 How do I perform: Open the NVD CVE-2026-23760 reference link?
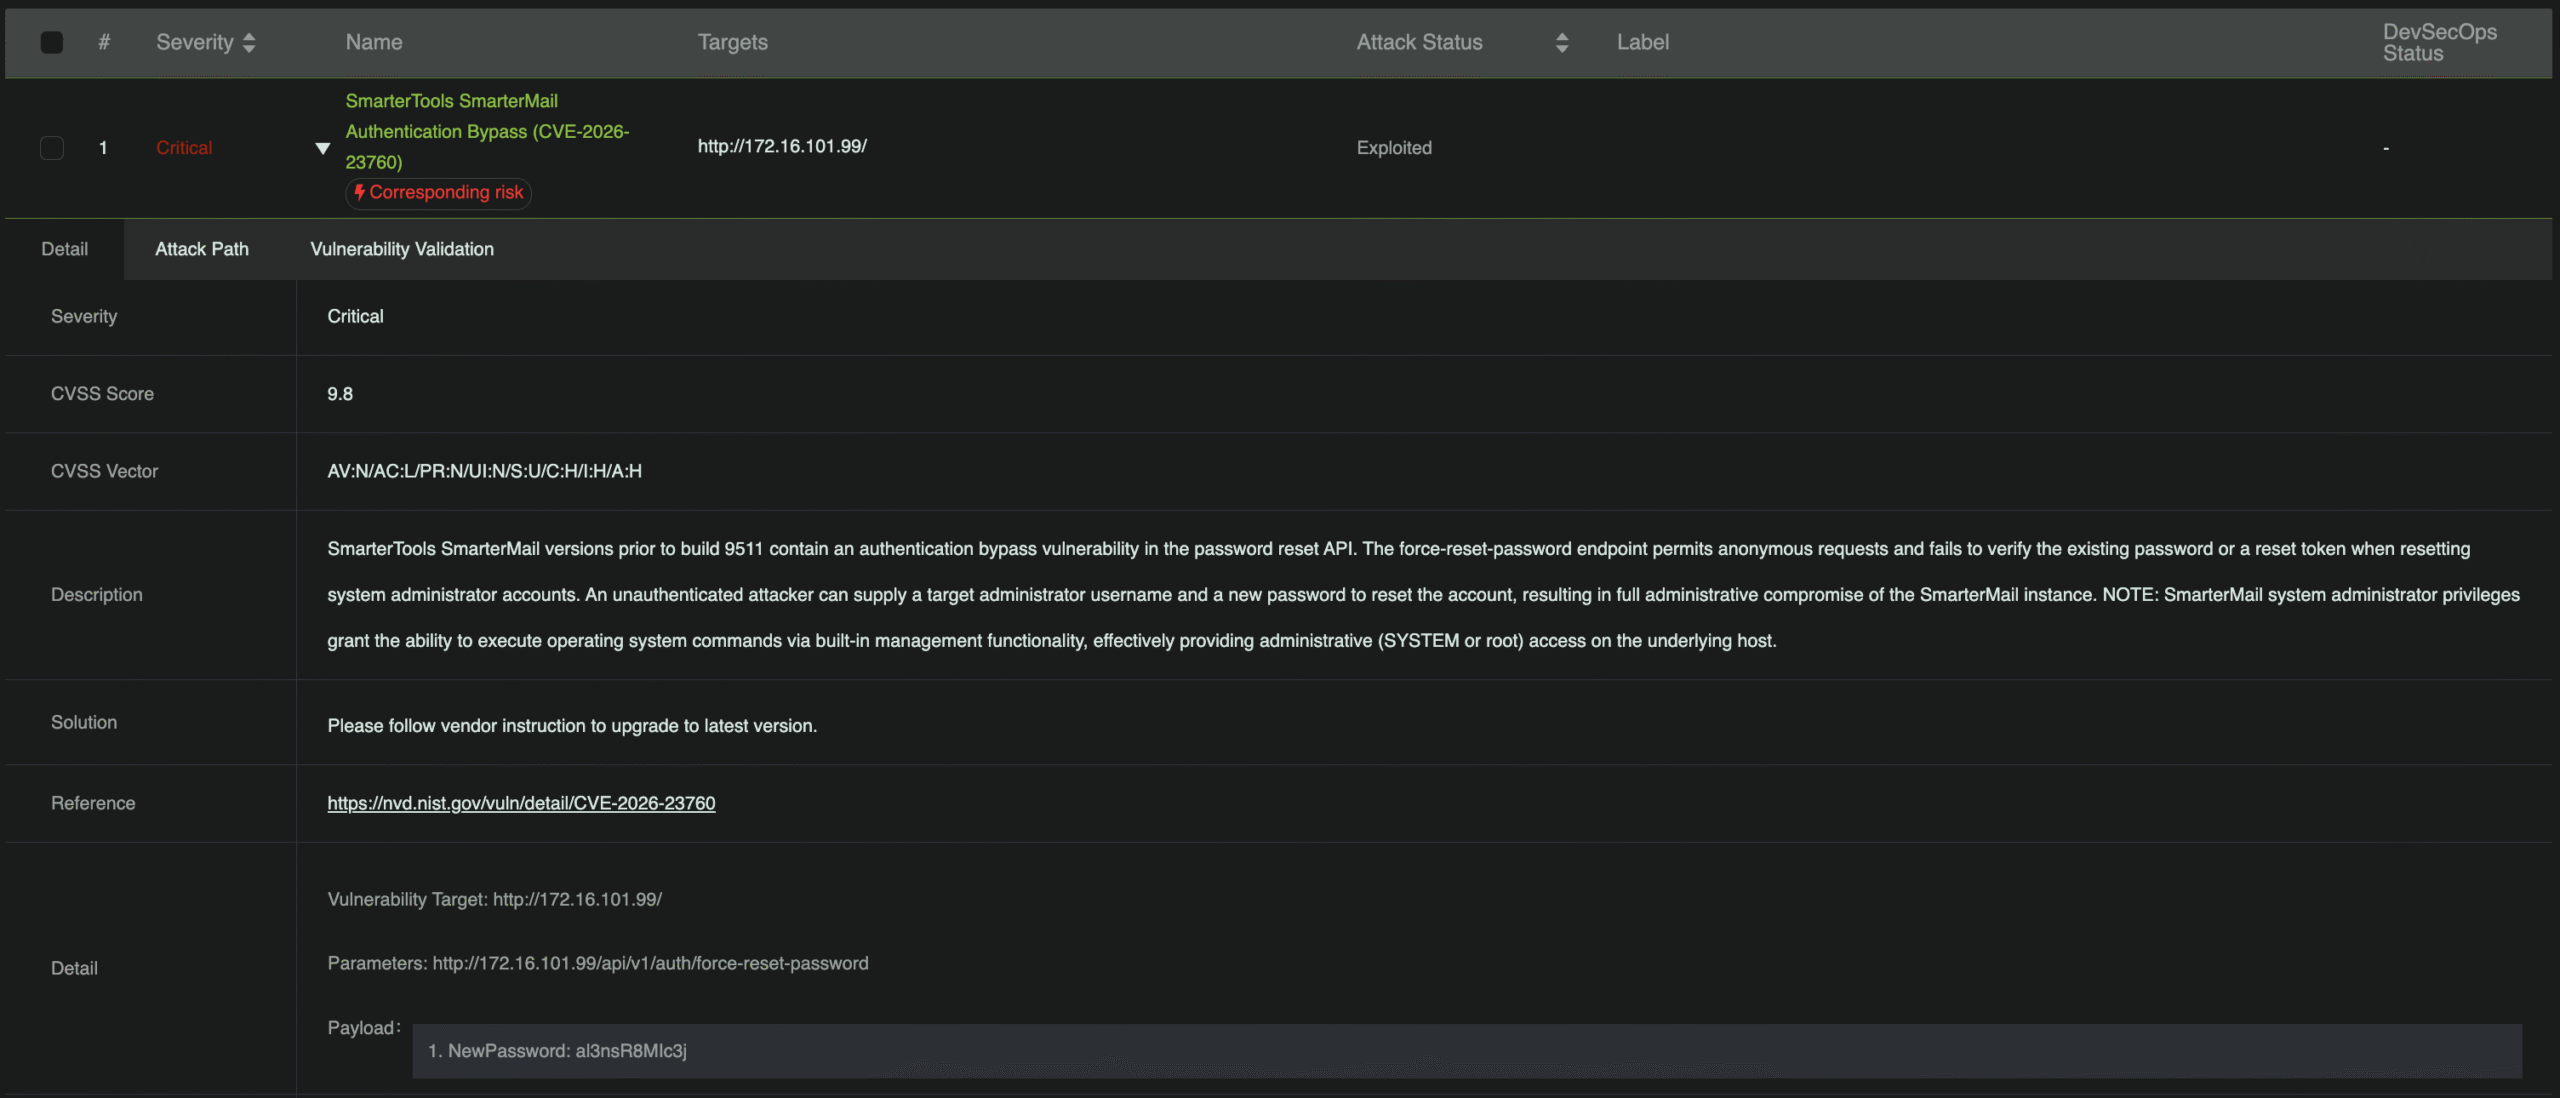click(521, 803)
